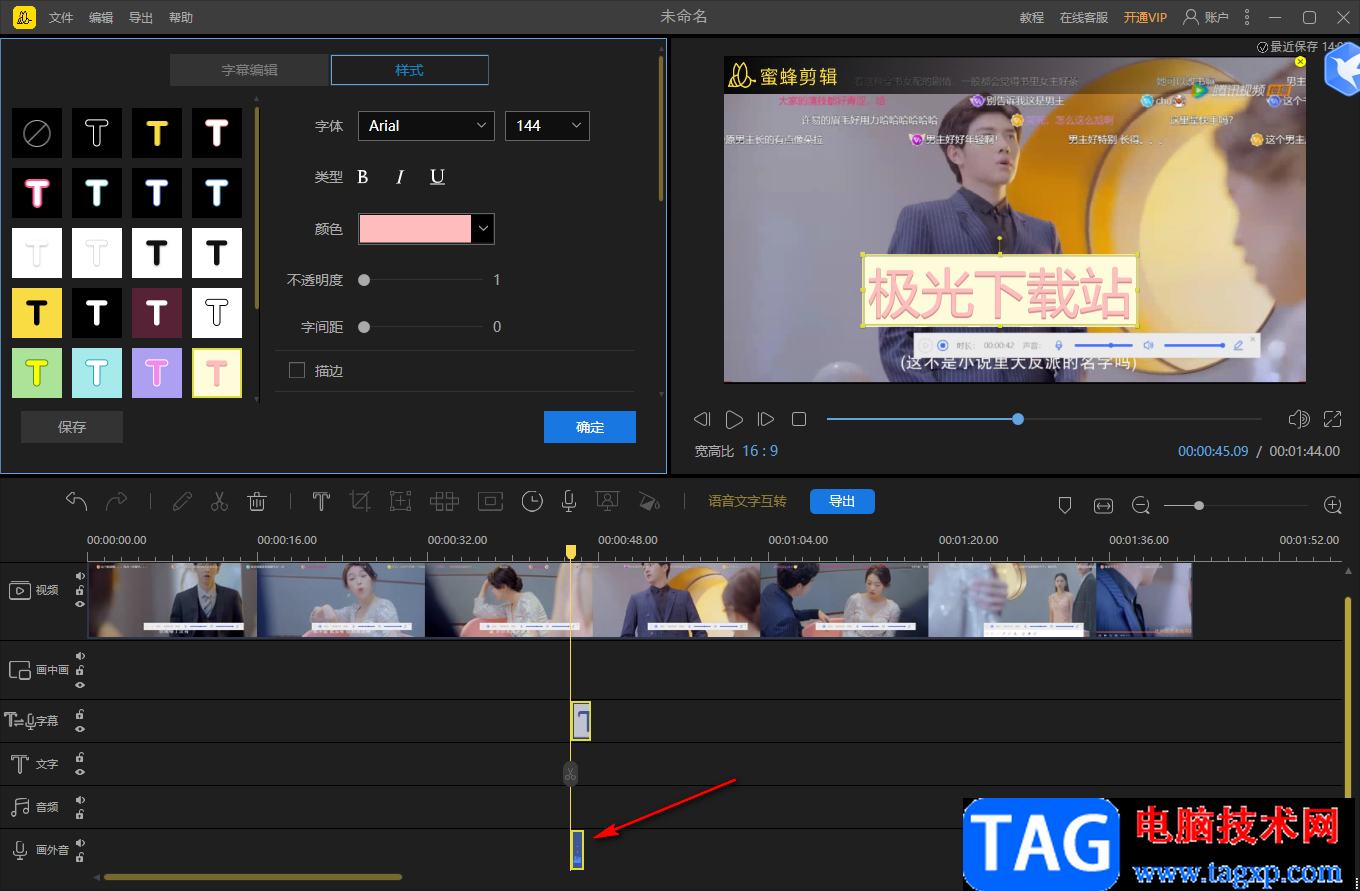The image size is (1360, 891).
Task: Open the 帮助 menu
Action: pos(181,18)
